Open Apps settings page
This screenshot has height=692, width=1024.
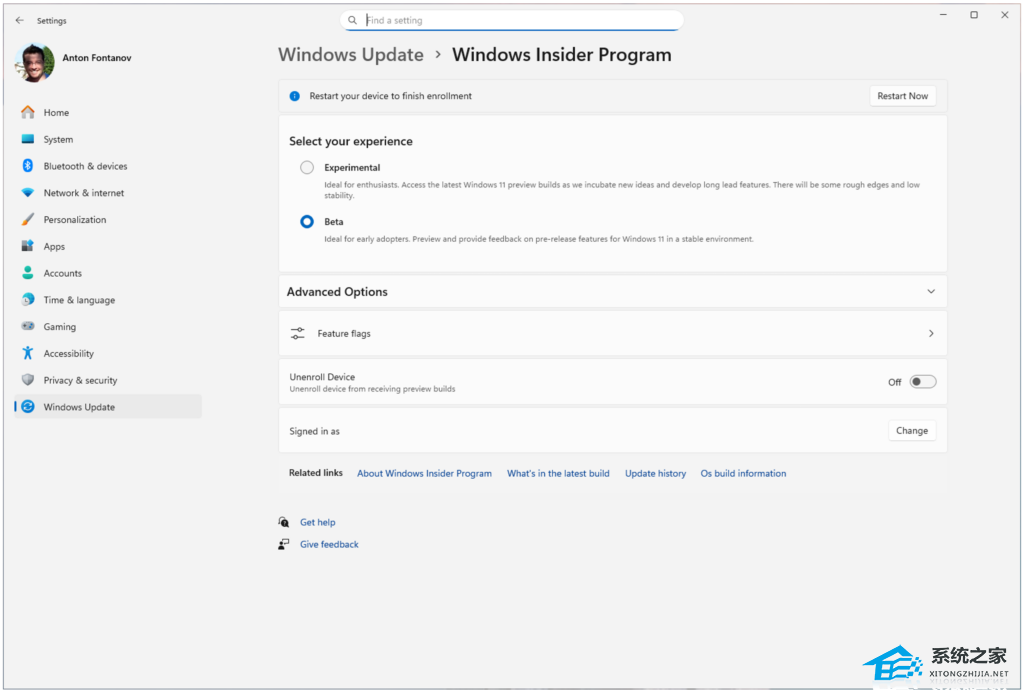click(x=108, y=246)
